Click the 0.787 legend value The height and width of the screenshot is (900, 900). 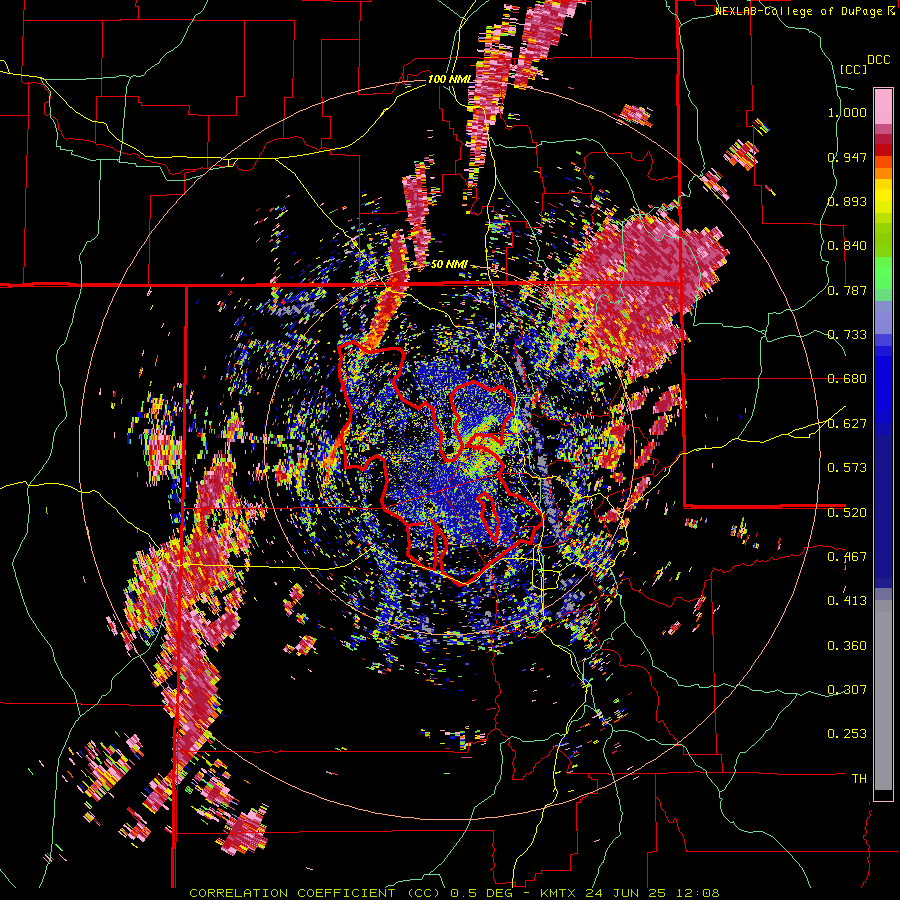point(847,290)
